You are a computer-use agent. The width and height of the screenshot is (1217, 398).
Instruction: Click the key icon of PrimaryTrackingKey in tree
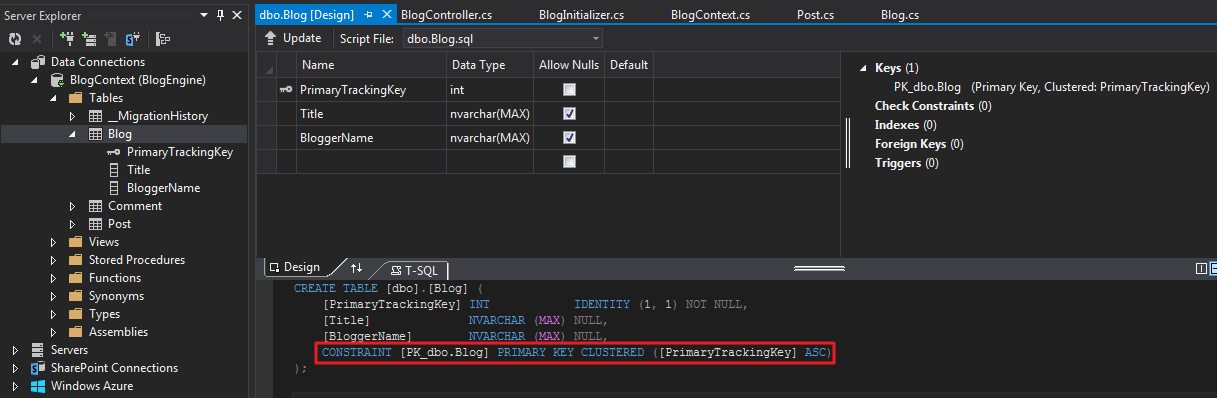pos(114,152)
